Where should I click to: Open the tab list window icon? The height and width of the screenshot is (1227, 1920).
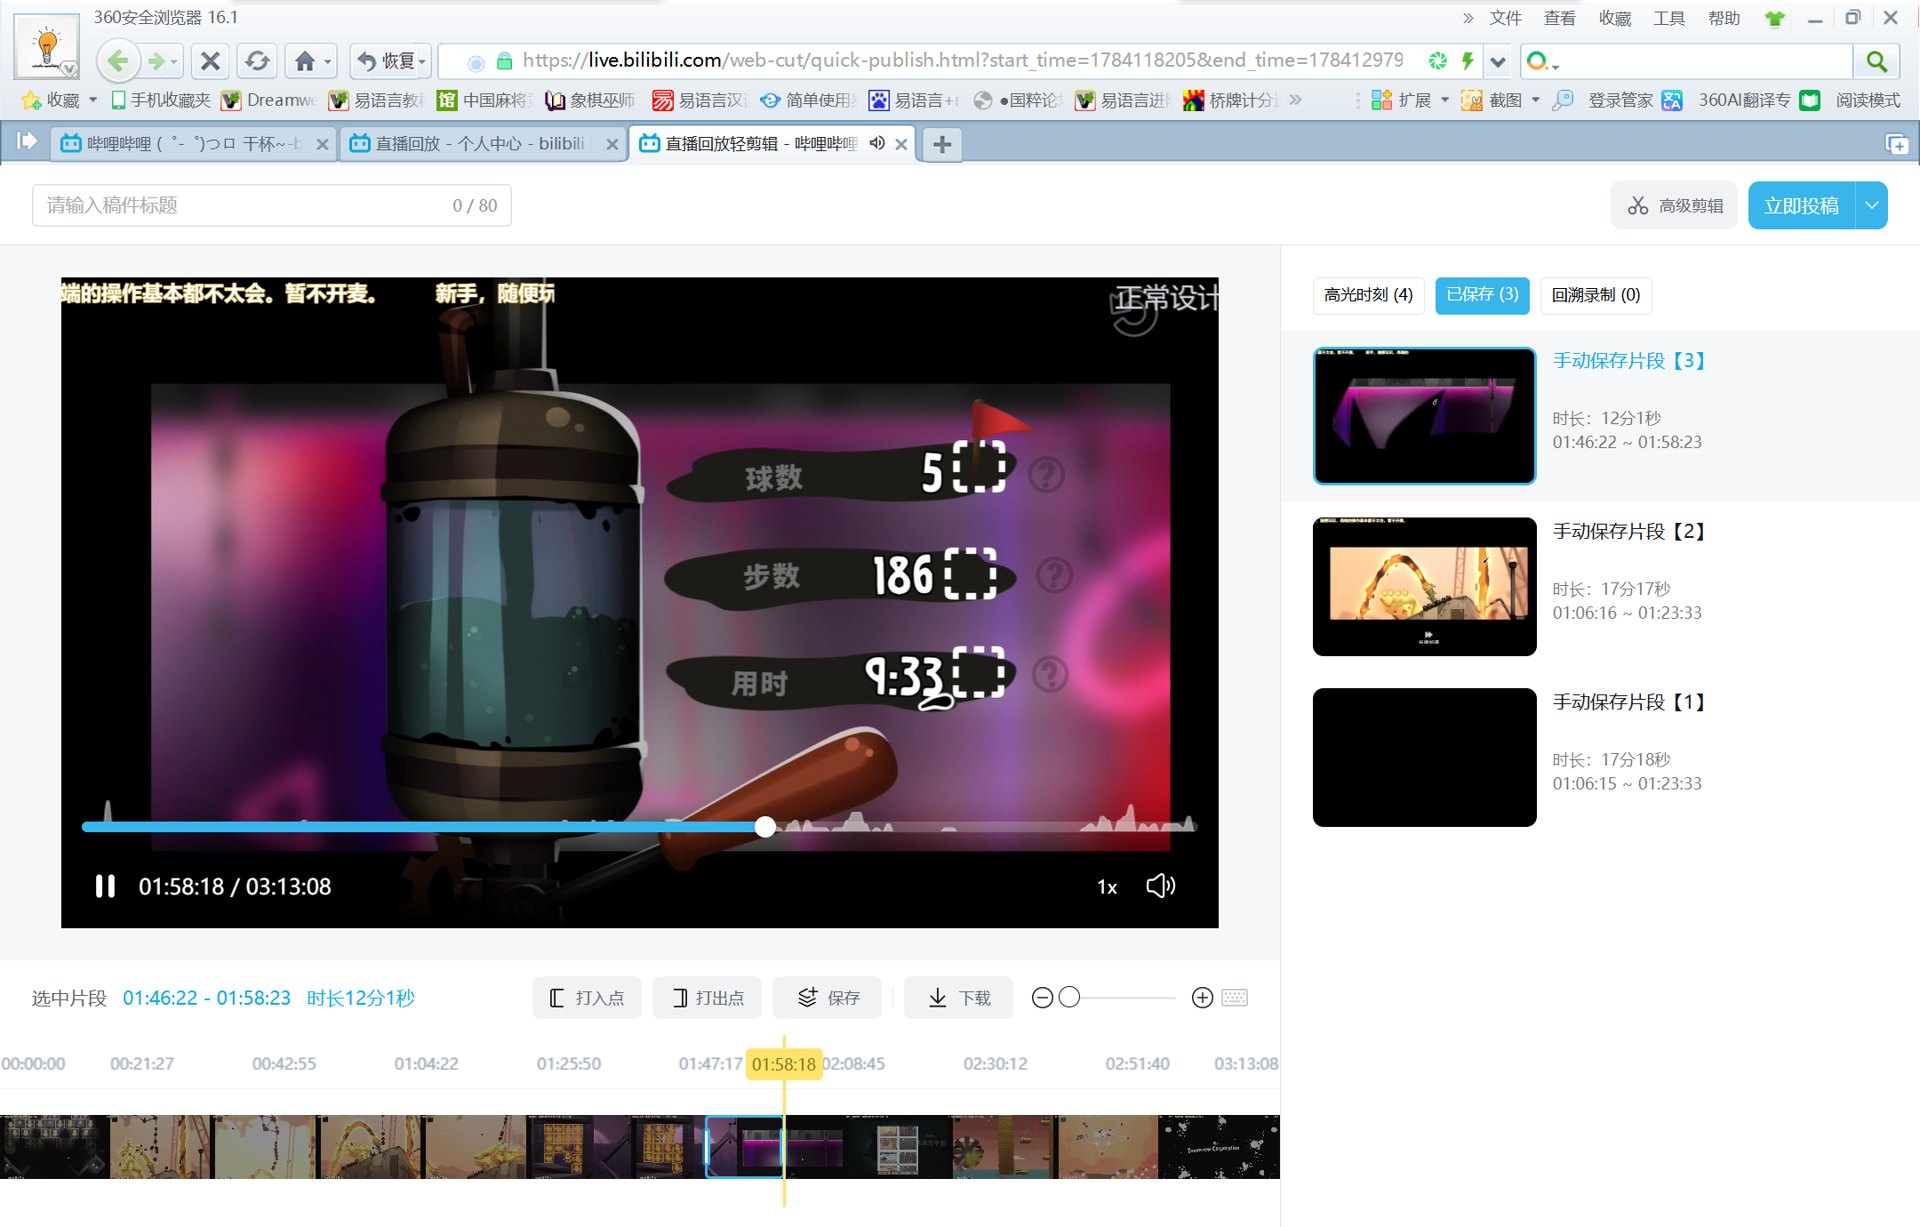tap(1896, 144)
